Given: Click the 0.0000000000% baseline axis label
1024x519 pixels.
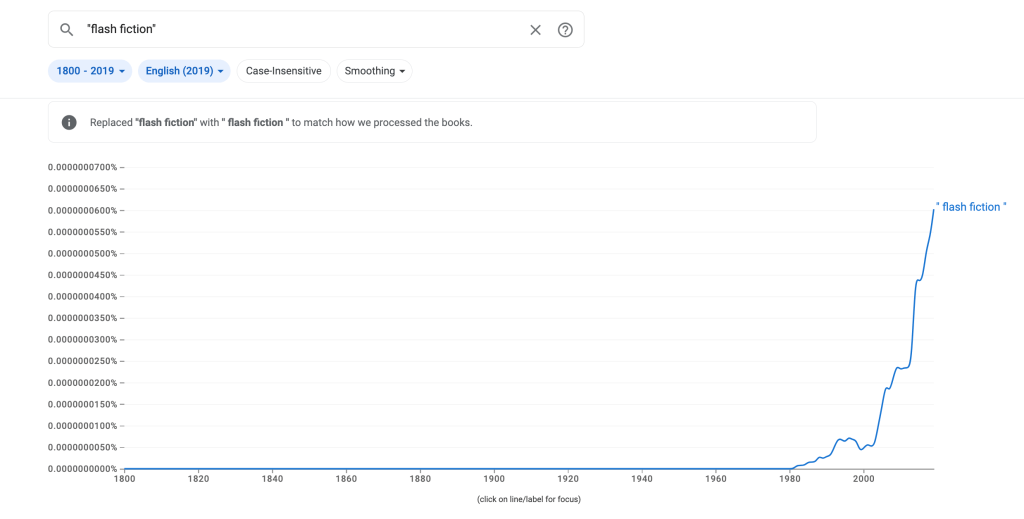Looking at the screenshot, I should (83, 468).
